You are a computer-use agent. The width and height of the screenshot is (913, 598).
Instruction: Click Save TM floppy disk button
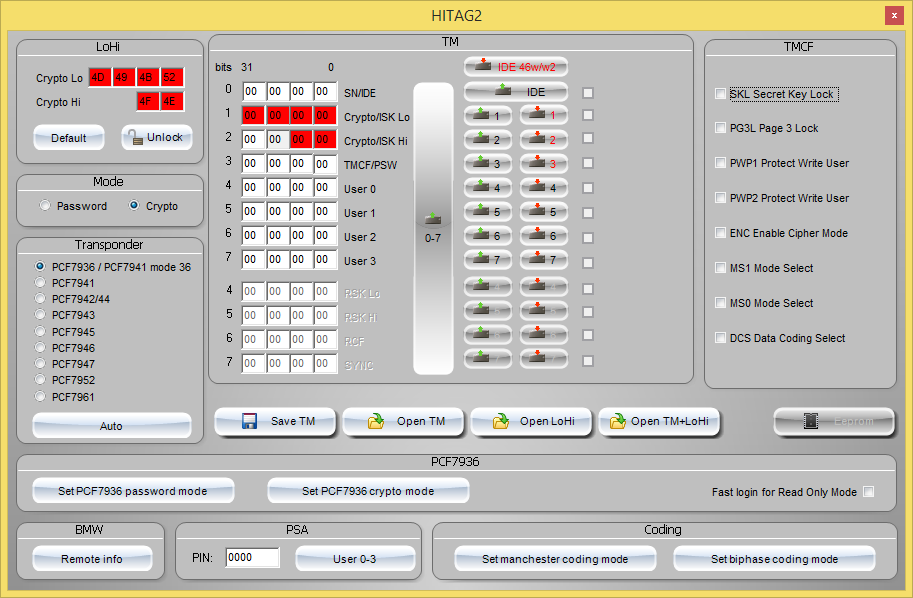[x=275, y=421]
